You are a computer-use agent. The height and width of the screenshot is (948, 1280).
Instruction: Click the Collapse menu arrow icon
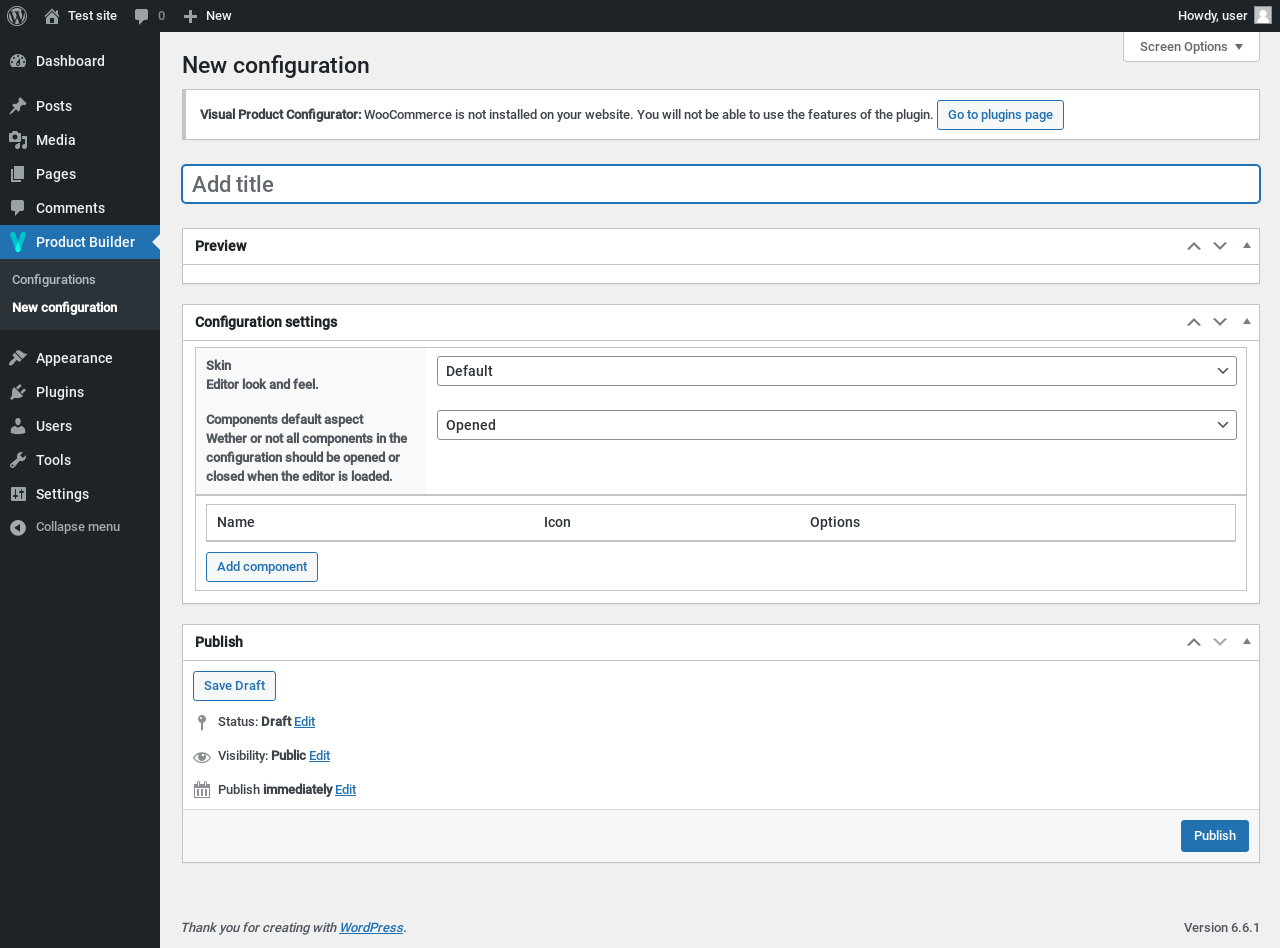click(x=18, y=527)
